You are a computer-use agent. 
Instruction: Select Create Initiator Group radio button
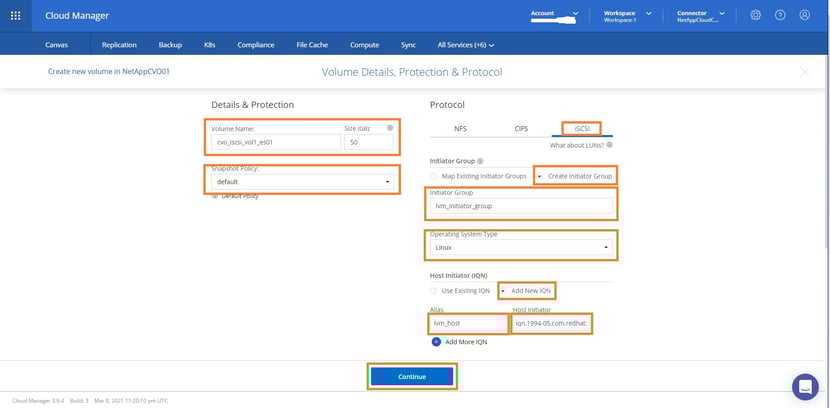coord(541,176)
